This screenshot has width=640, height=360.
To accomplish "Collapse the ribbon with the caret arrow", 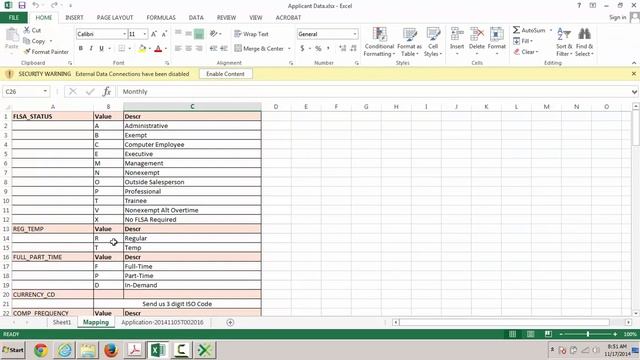I will pyautogui.click(x=634, y=63).
